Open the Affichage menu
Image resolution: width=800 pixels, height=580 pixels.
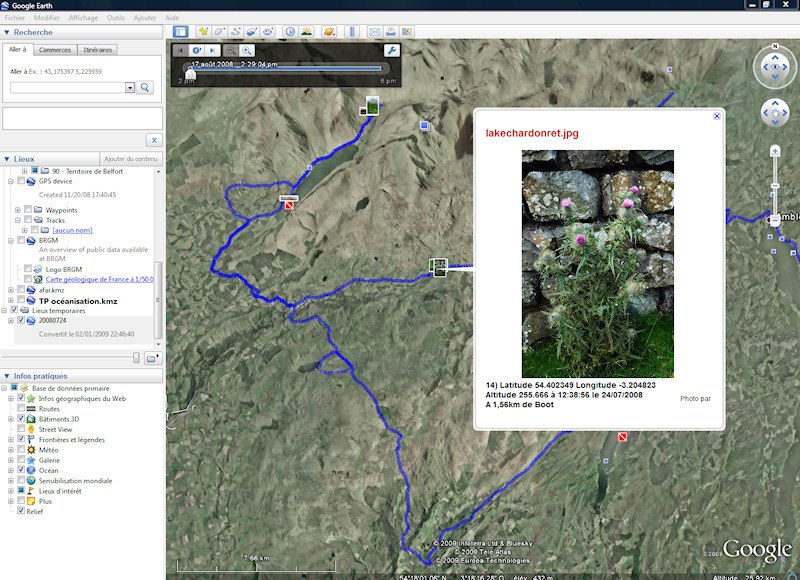[83, 17]
